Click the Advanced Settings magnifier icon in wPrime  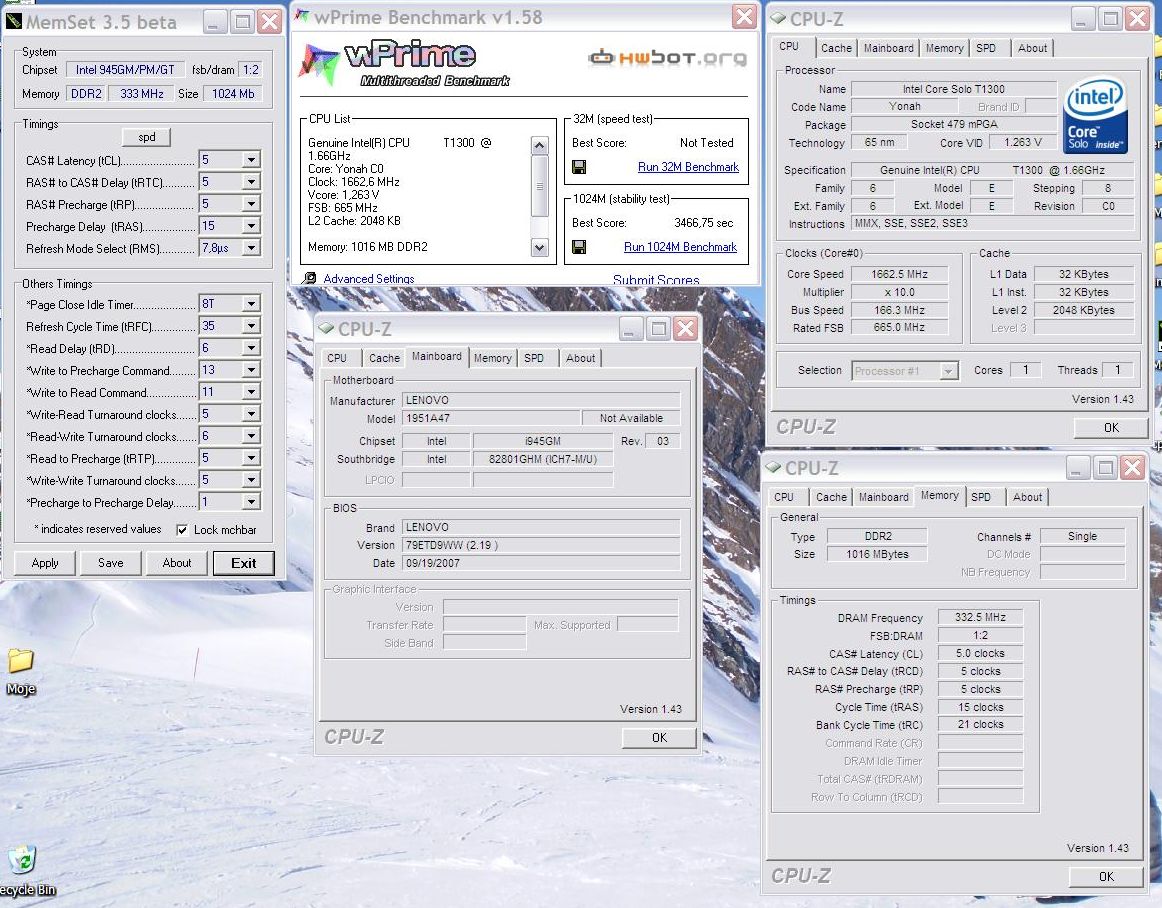pyautogui.click(x=310, y=279)
